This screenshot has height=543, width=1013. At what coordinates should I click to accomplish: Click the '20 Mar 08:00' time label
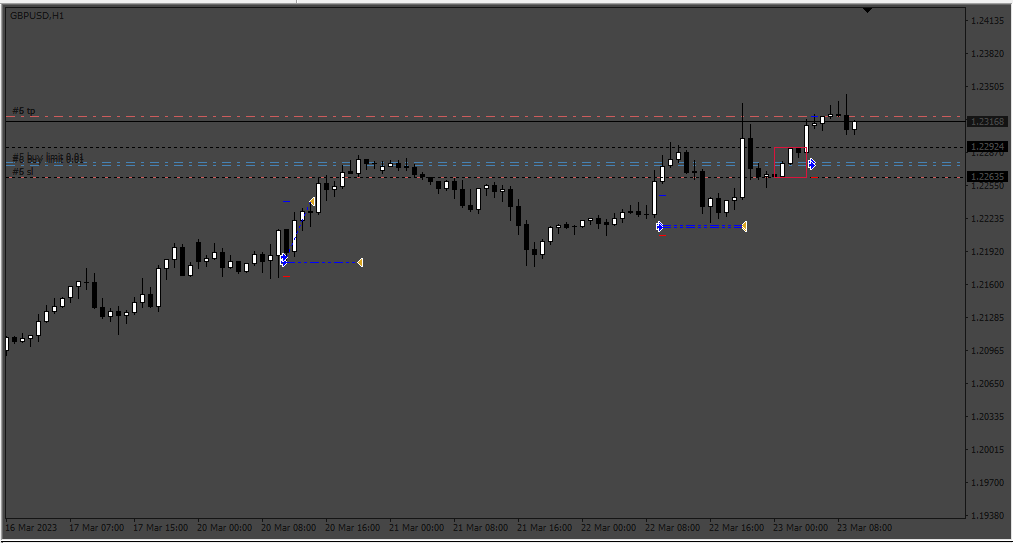pyautogui.click(x=288, y=527)
